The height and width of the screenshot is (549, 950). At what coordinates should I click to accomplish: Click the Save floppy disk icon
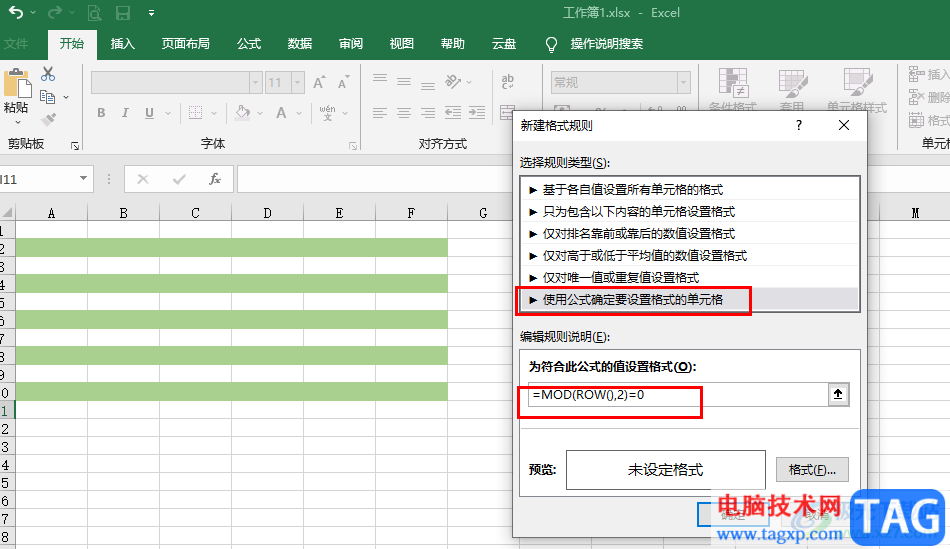pyautogui.click(x=123, y=13)
